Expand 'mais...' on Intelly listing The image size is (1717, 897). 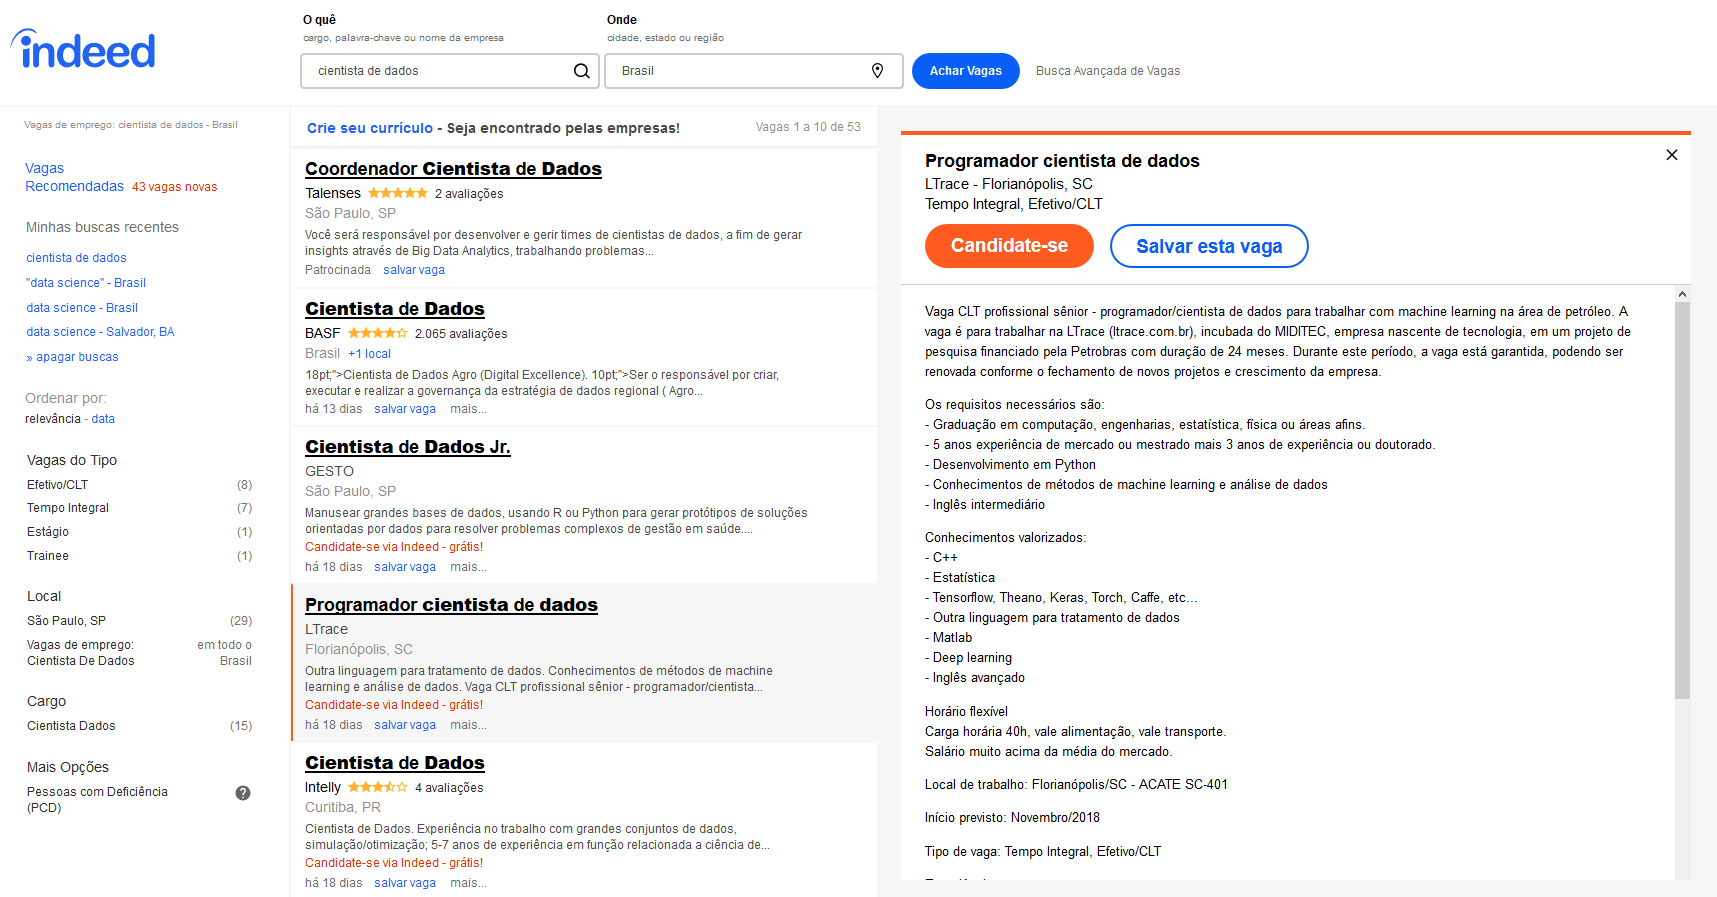pos(468,883)
